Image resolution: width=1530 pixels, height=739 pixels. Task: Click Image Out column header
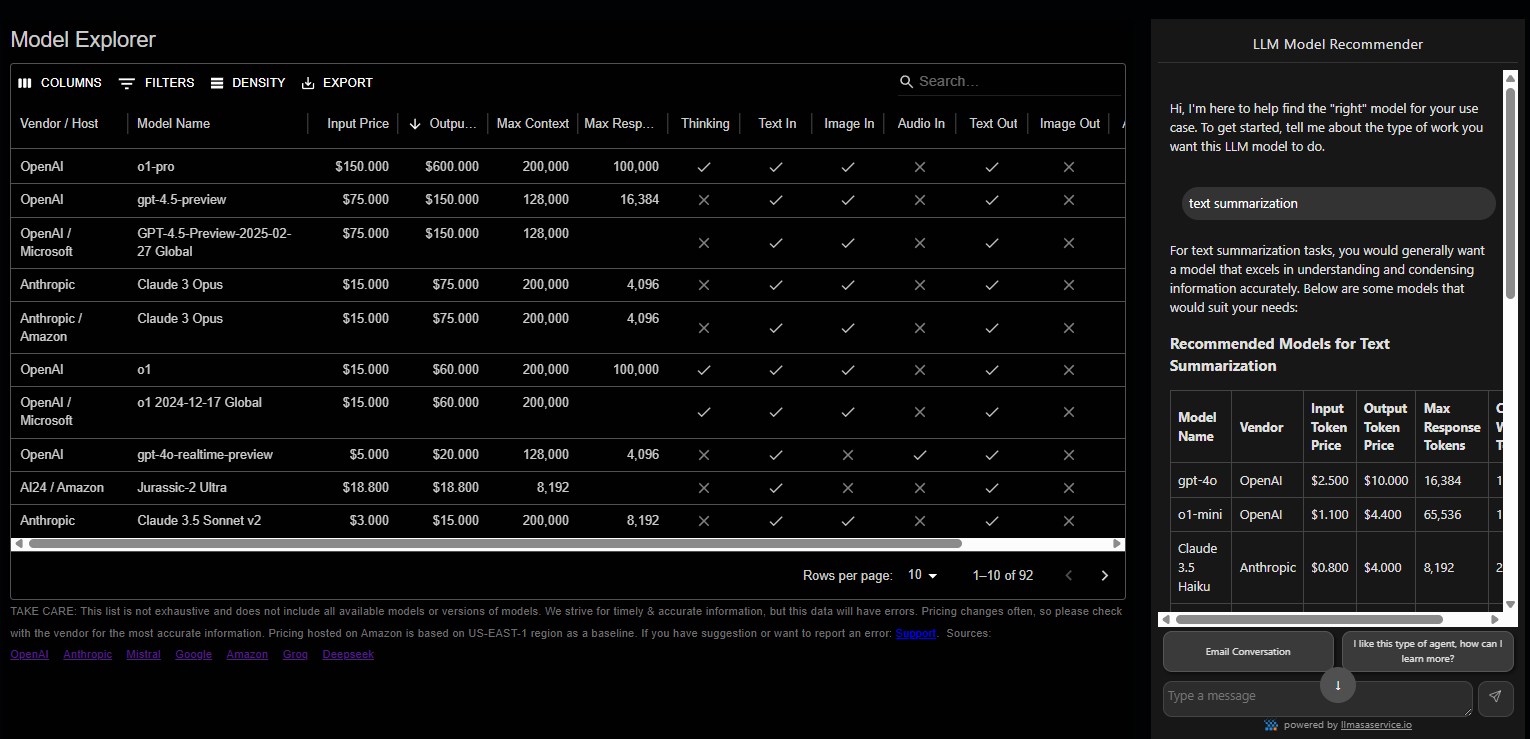(x=1069, y=123)
